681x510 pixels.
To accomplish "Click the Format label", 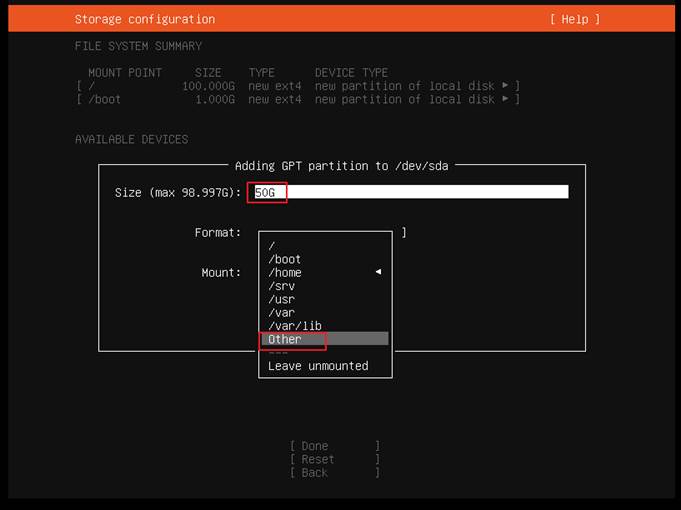I will [218, 232].
